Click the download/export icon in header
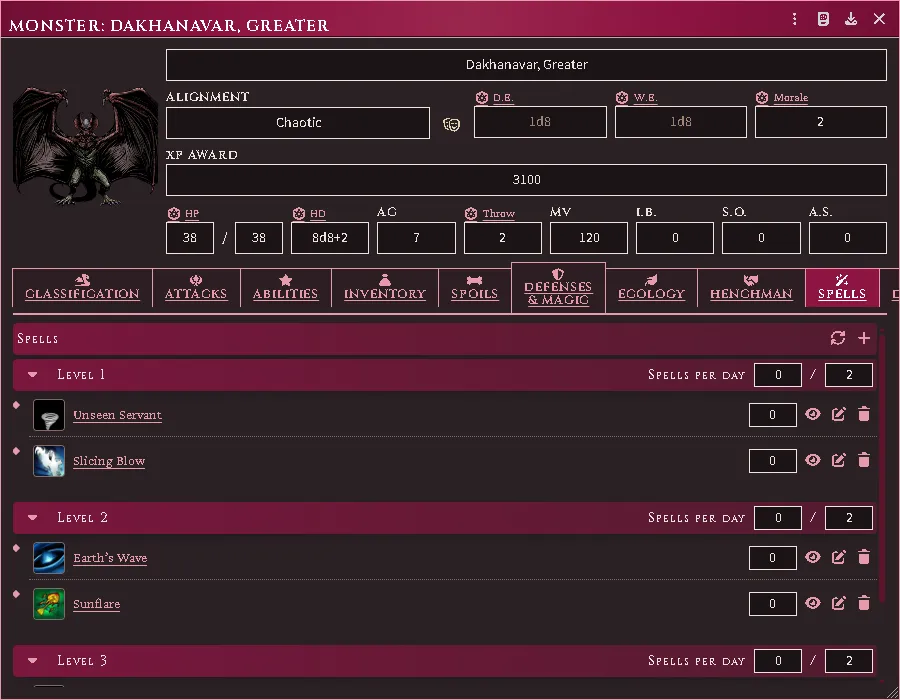Image resolution: width=900 pixels, height=700 pixels. coord(851,20)
